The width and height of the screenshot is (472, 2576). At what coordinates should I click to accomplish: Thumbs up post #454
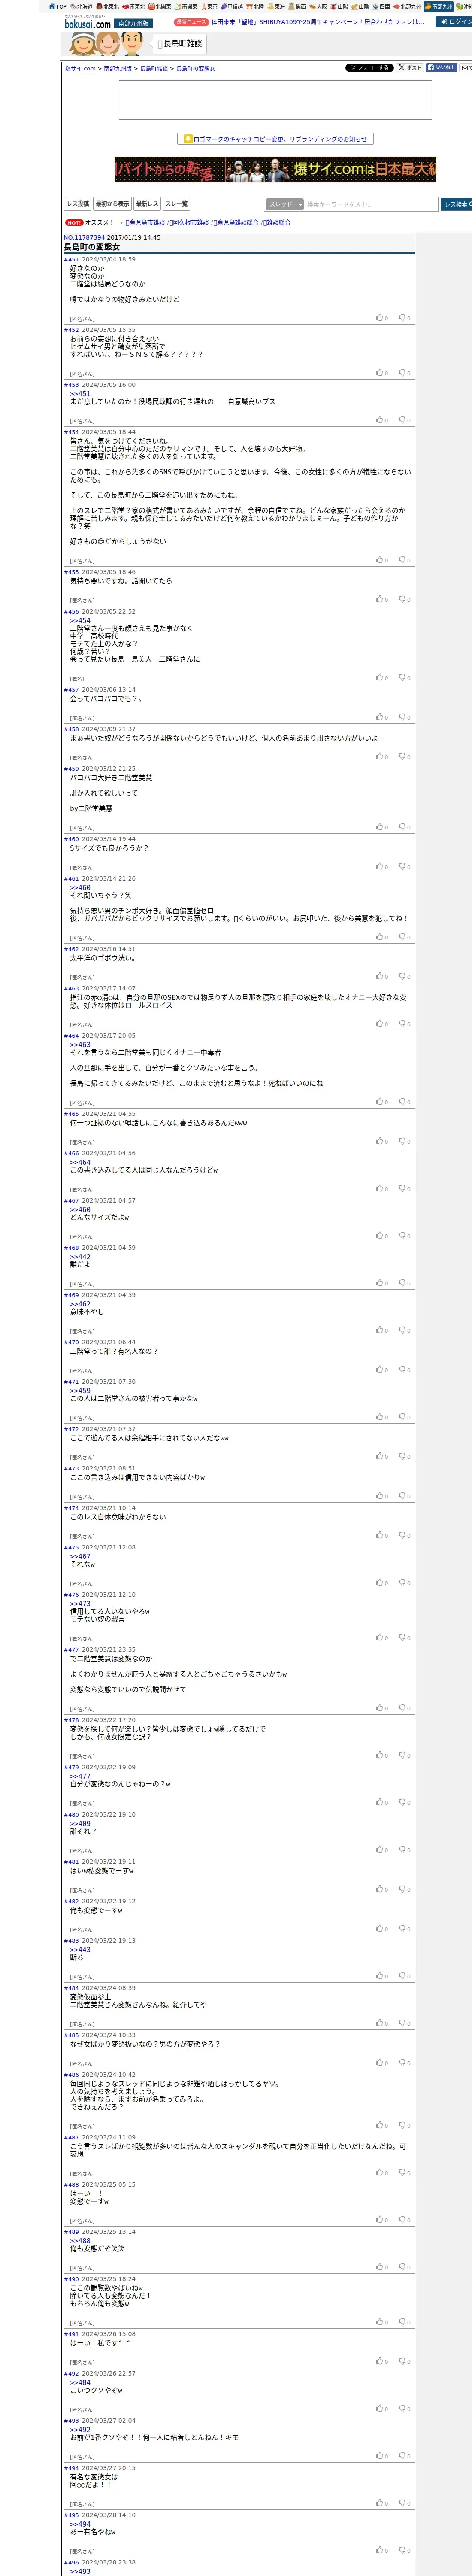pos(380,560)
